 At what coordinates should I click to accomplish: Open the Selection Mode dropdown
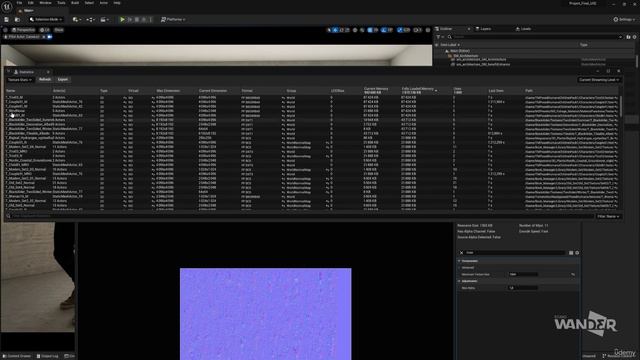(46, 20)
